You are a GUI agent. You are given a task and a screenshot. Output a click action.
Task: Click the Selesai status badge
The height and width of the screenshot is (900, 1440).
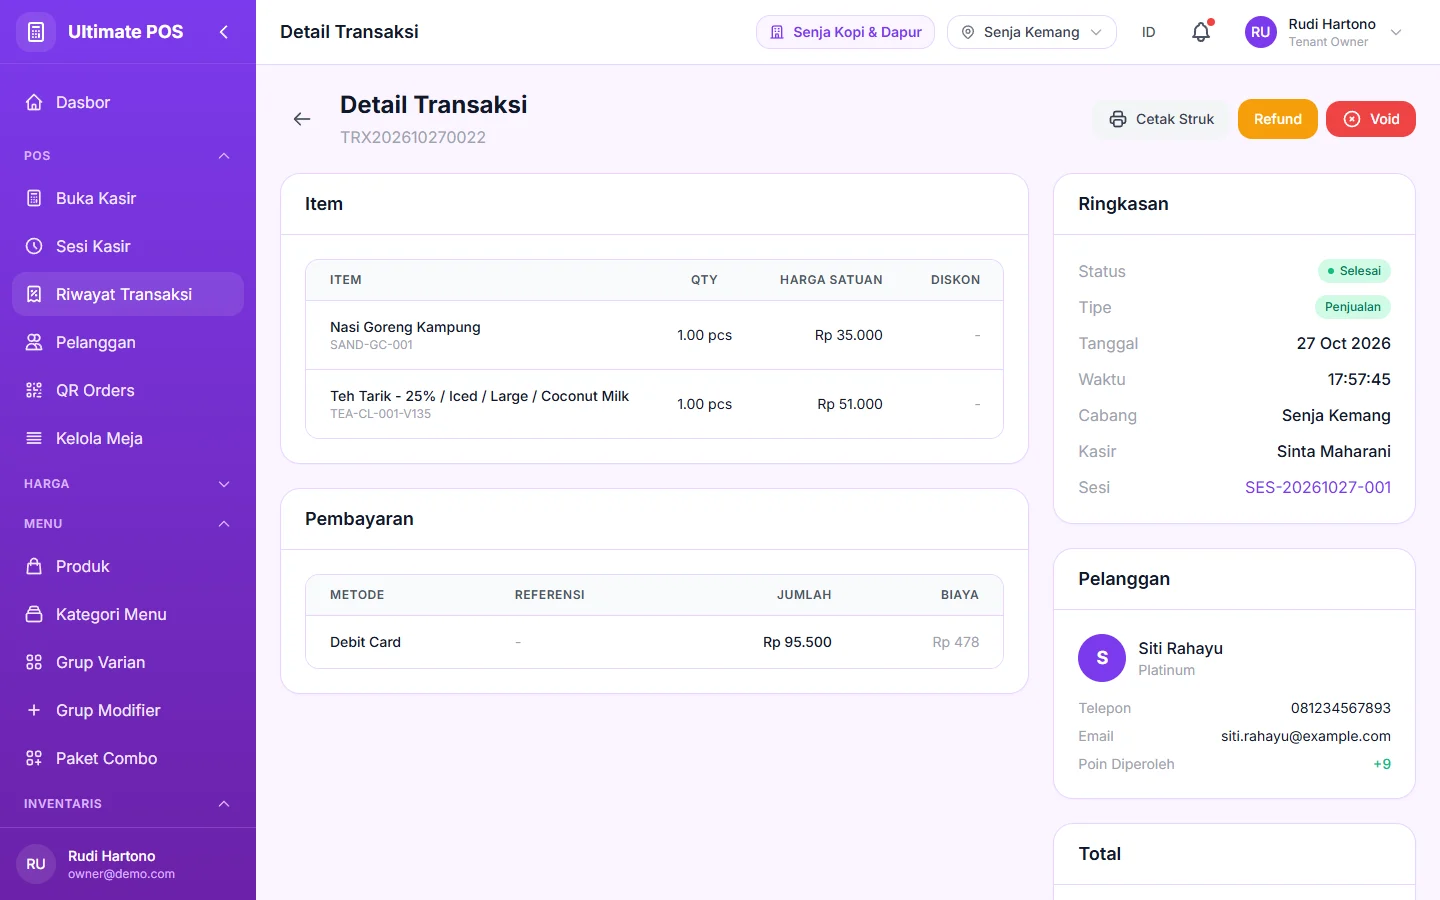click(1354, 271)
